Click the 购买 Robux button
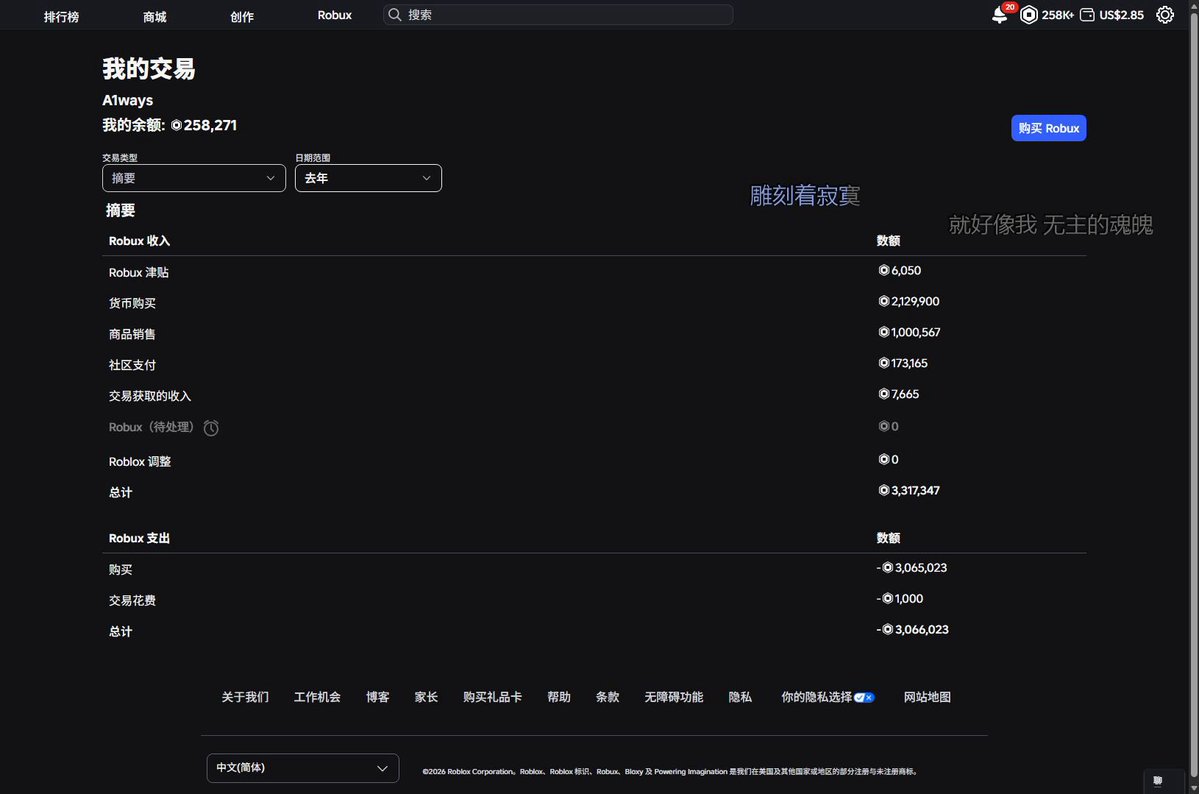Viewport: 1199px width, 794px height. click(x=1048, y=129)
